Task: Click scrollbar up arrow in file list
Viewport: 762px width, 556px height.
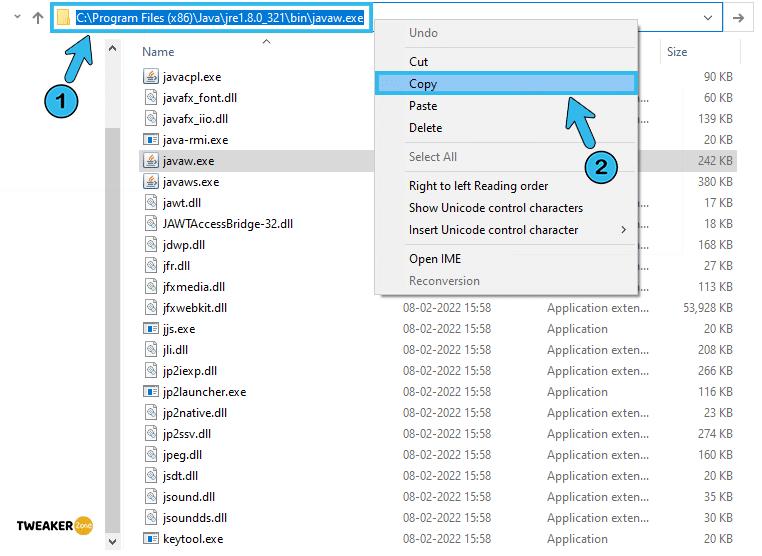Action: pos(112,48)
